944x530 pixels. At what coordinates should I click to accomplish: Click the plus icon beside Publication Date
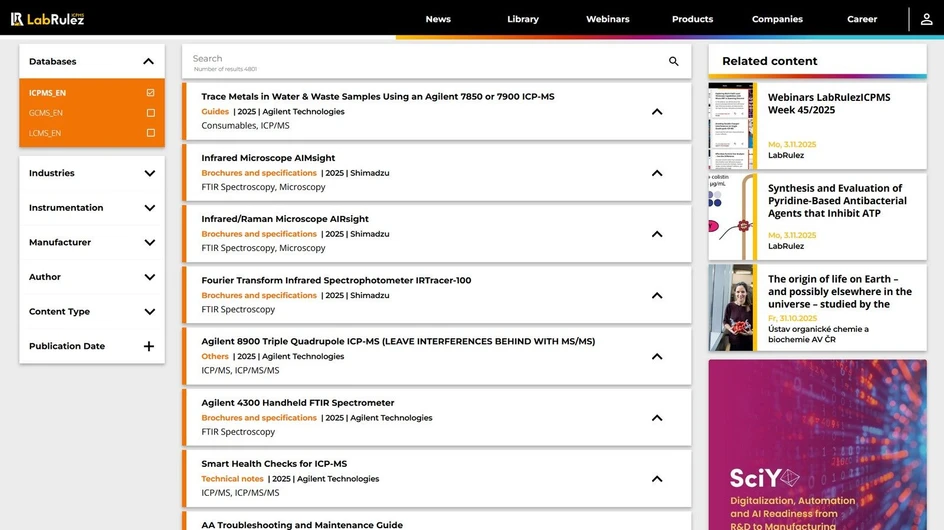tap(149, 346)
